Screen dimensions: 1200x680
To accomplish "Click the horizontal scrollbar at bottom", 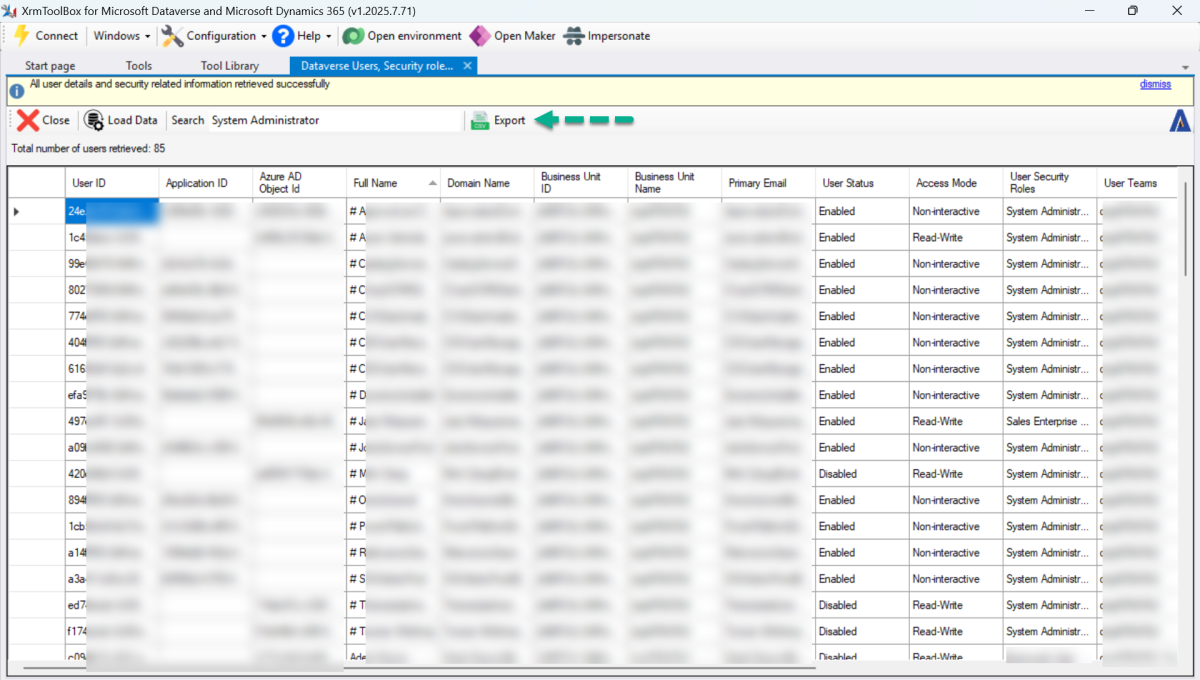I will click(420, 667).
